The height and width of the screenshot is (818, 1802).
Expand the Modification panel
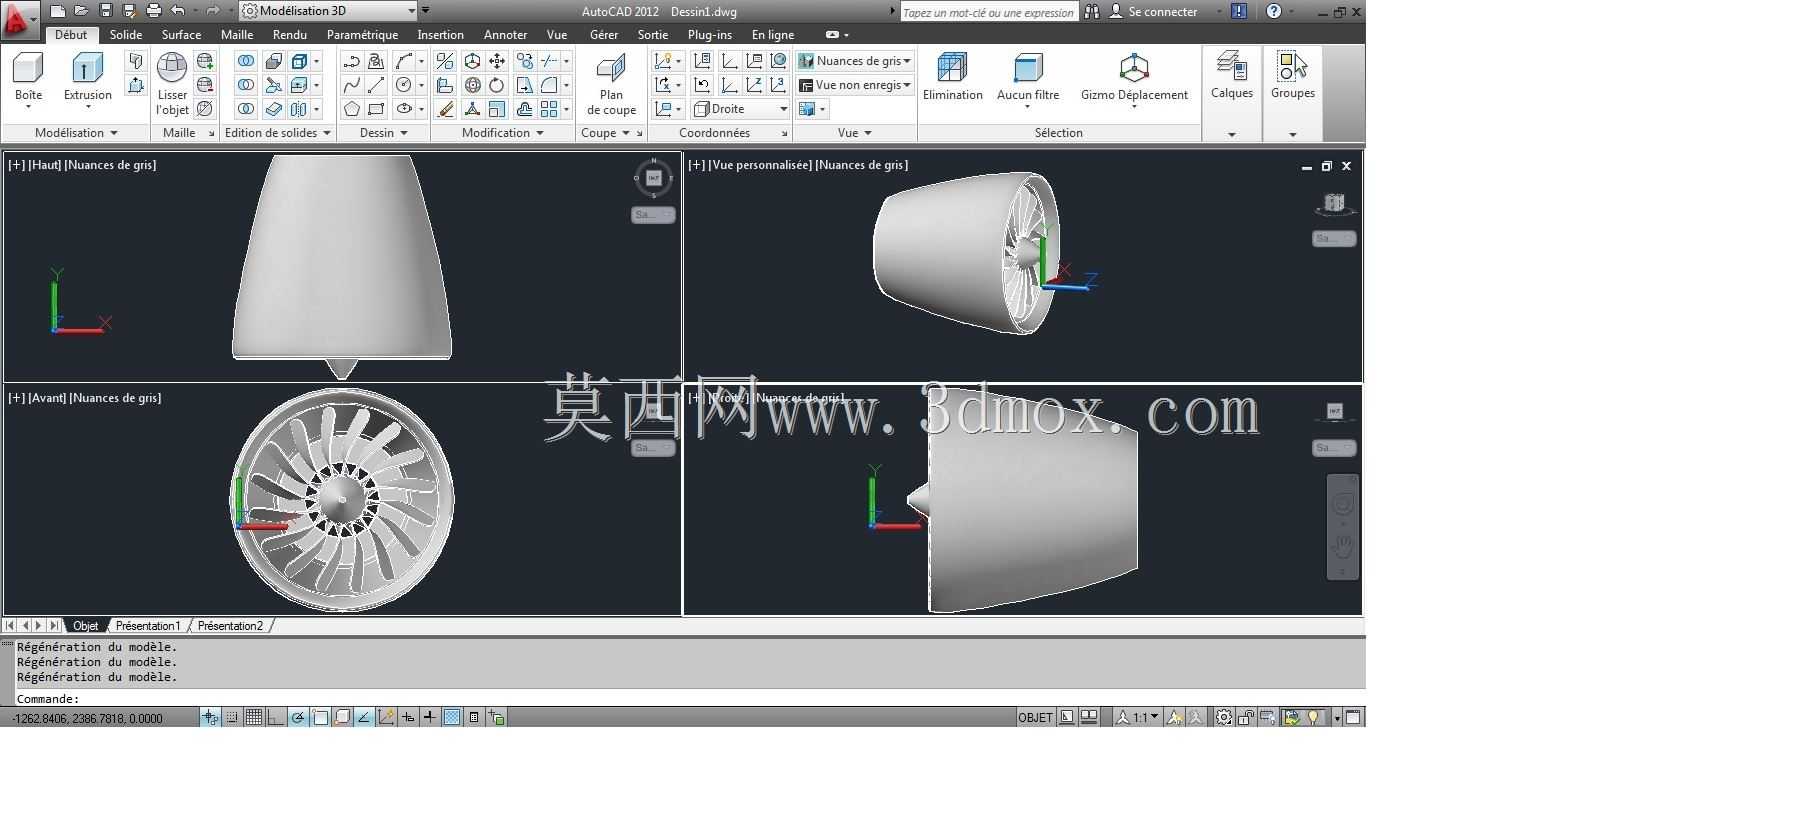pos(502,133)
